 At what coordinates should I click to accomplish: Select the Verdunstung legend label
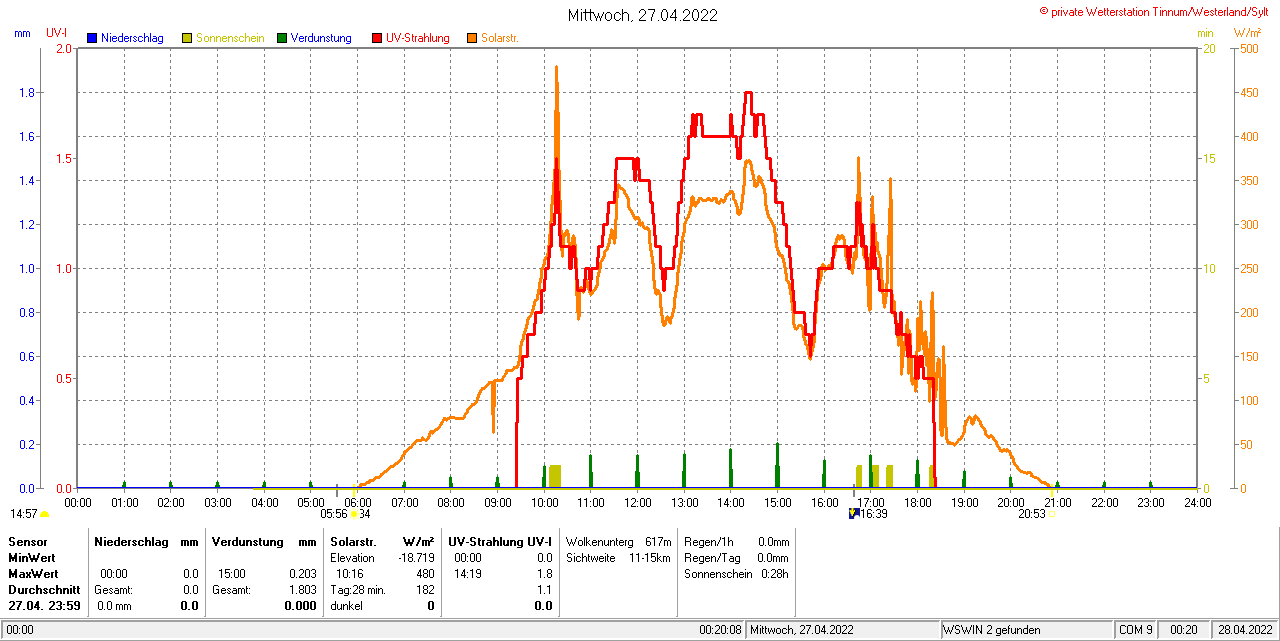point(321,38)
